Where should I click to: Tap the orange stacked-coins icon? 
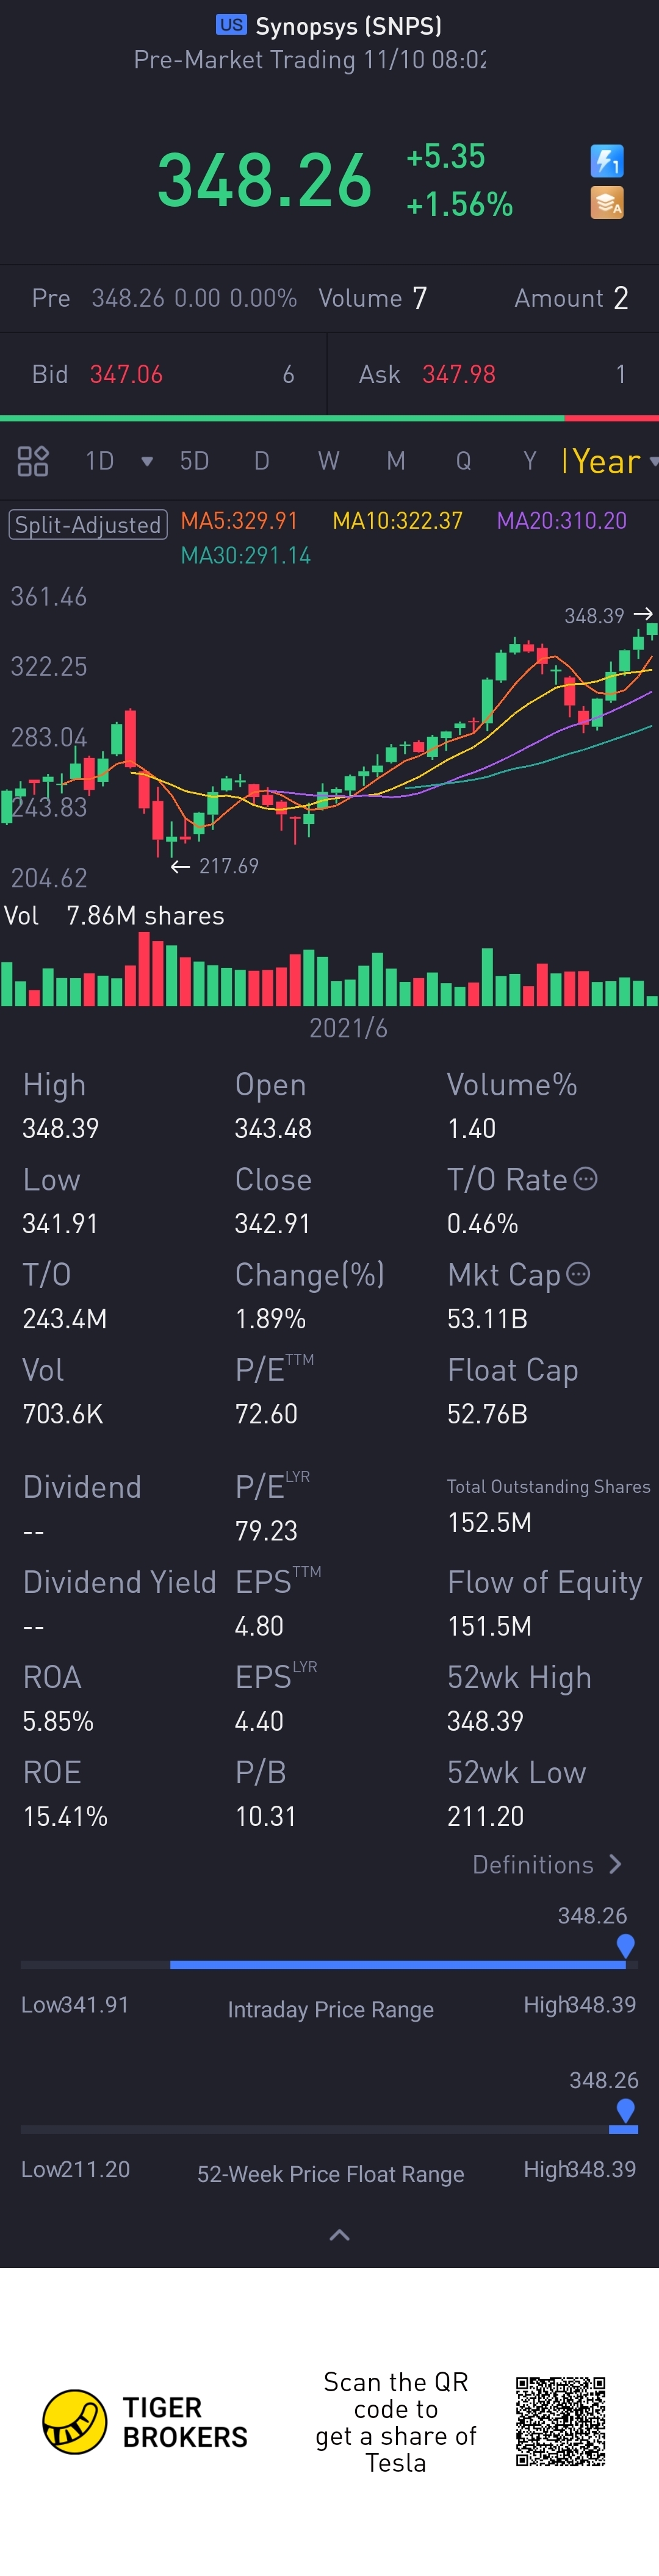[x=607, y=203]
